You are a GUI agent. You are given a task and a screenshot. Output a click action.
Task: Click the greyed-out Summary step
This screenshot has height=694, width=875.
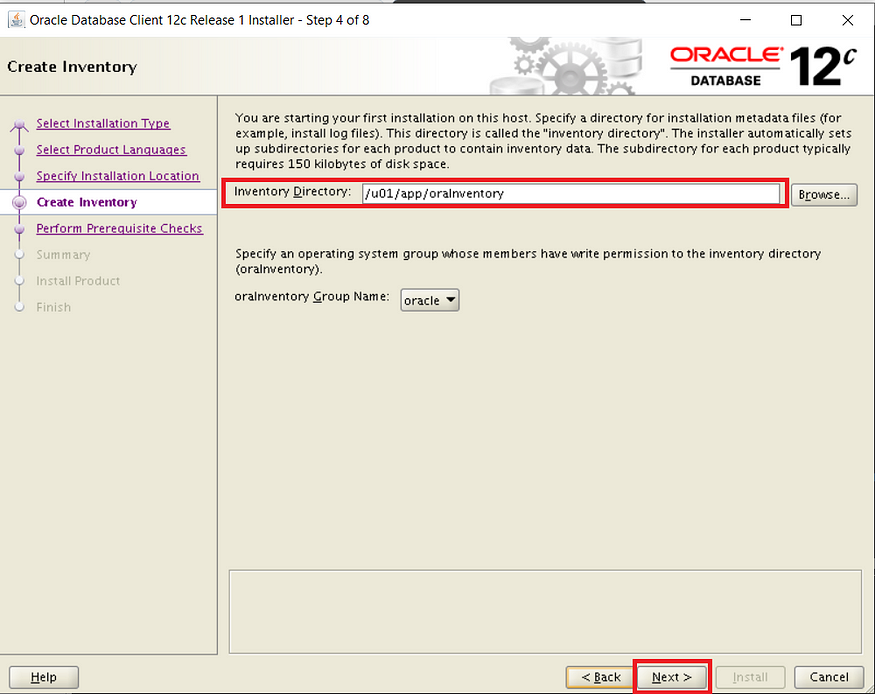pos(63,254)
